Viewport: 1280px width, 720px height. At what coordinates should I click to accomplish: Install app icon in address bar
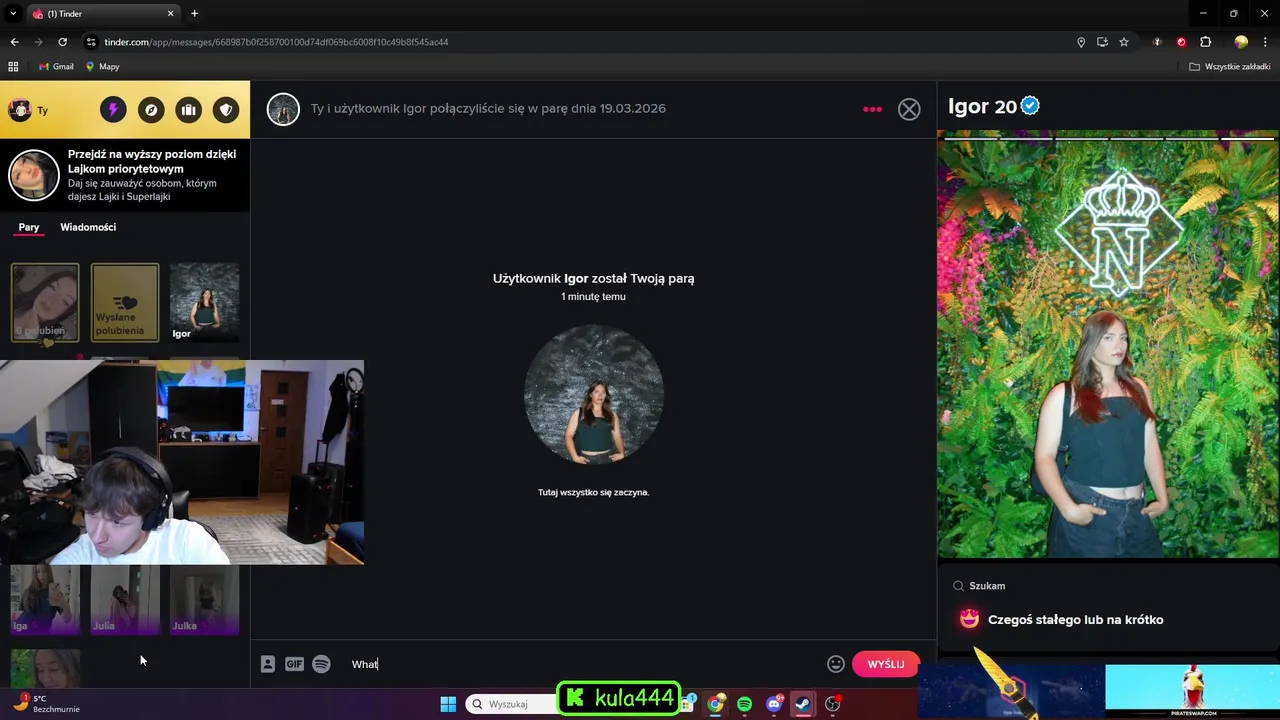(x=1102, y=42)
